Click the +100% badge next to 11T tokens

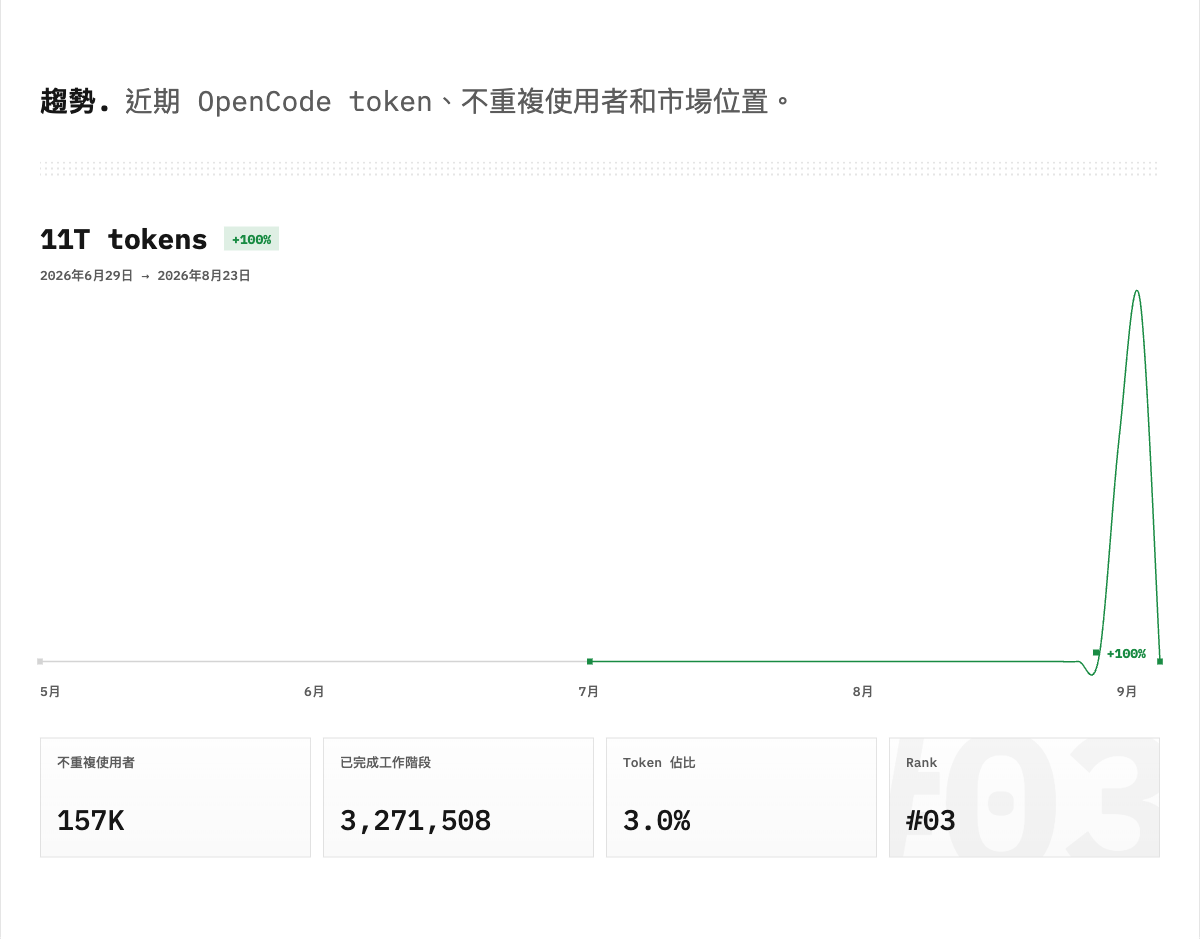pos(251,240)
